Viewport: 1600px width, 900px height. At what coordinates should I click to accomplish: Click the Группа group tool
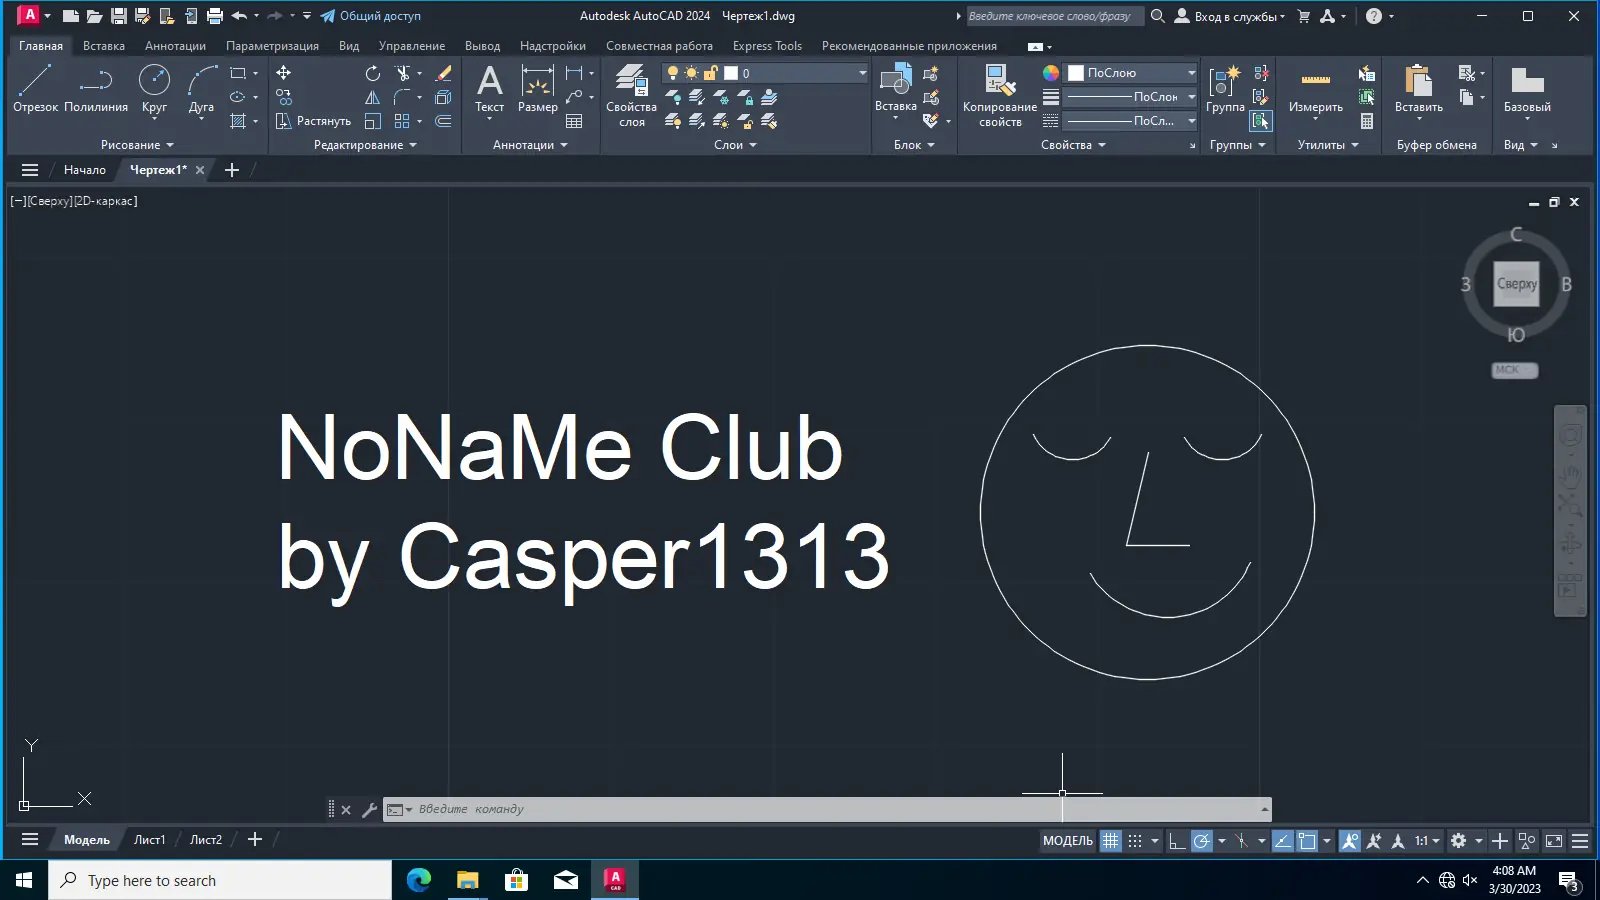pos(1225,90)
